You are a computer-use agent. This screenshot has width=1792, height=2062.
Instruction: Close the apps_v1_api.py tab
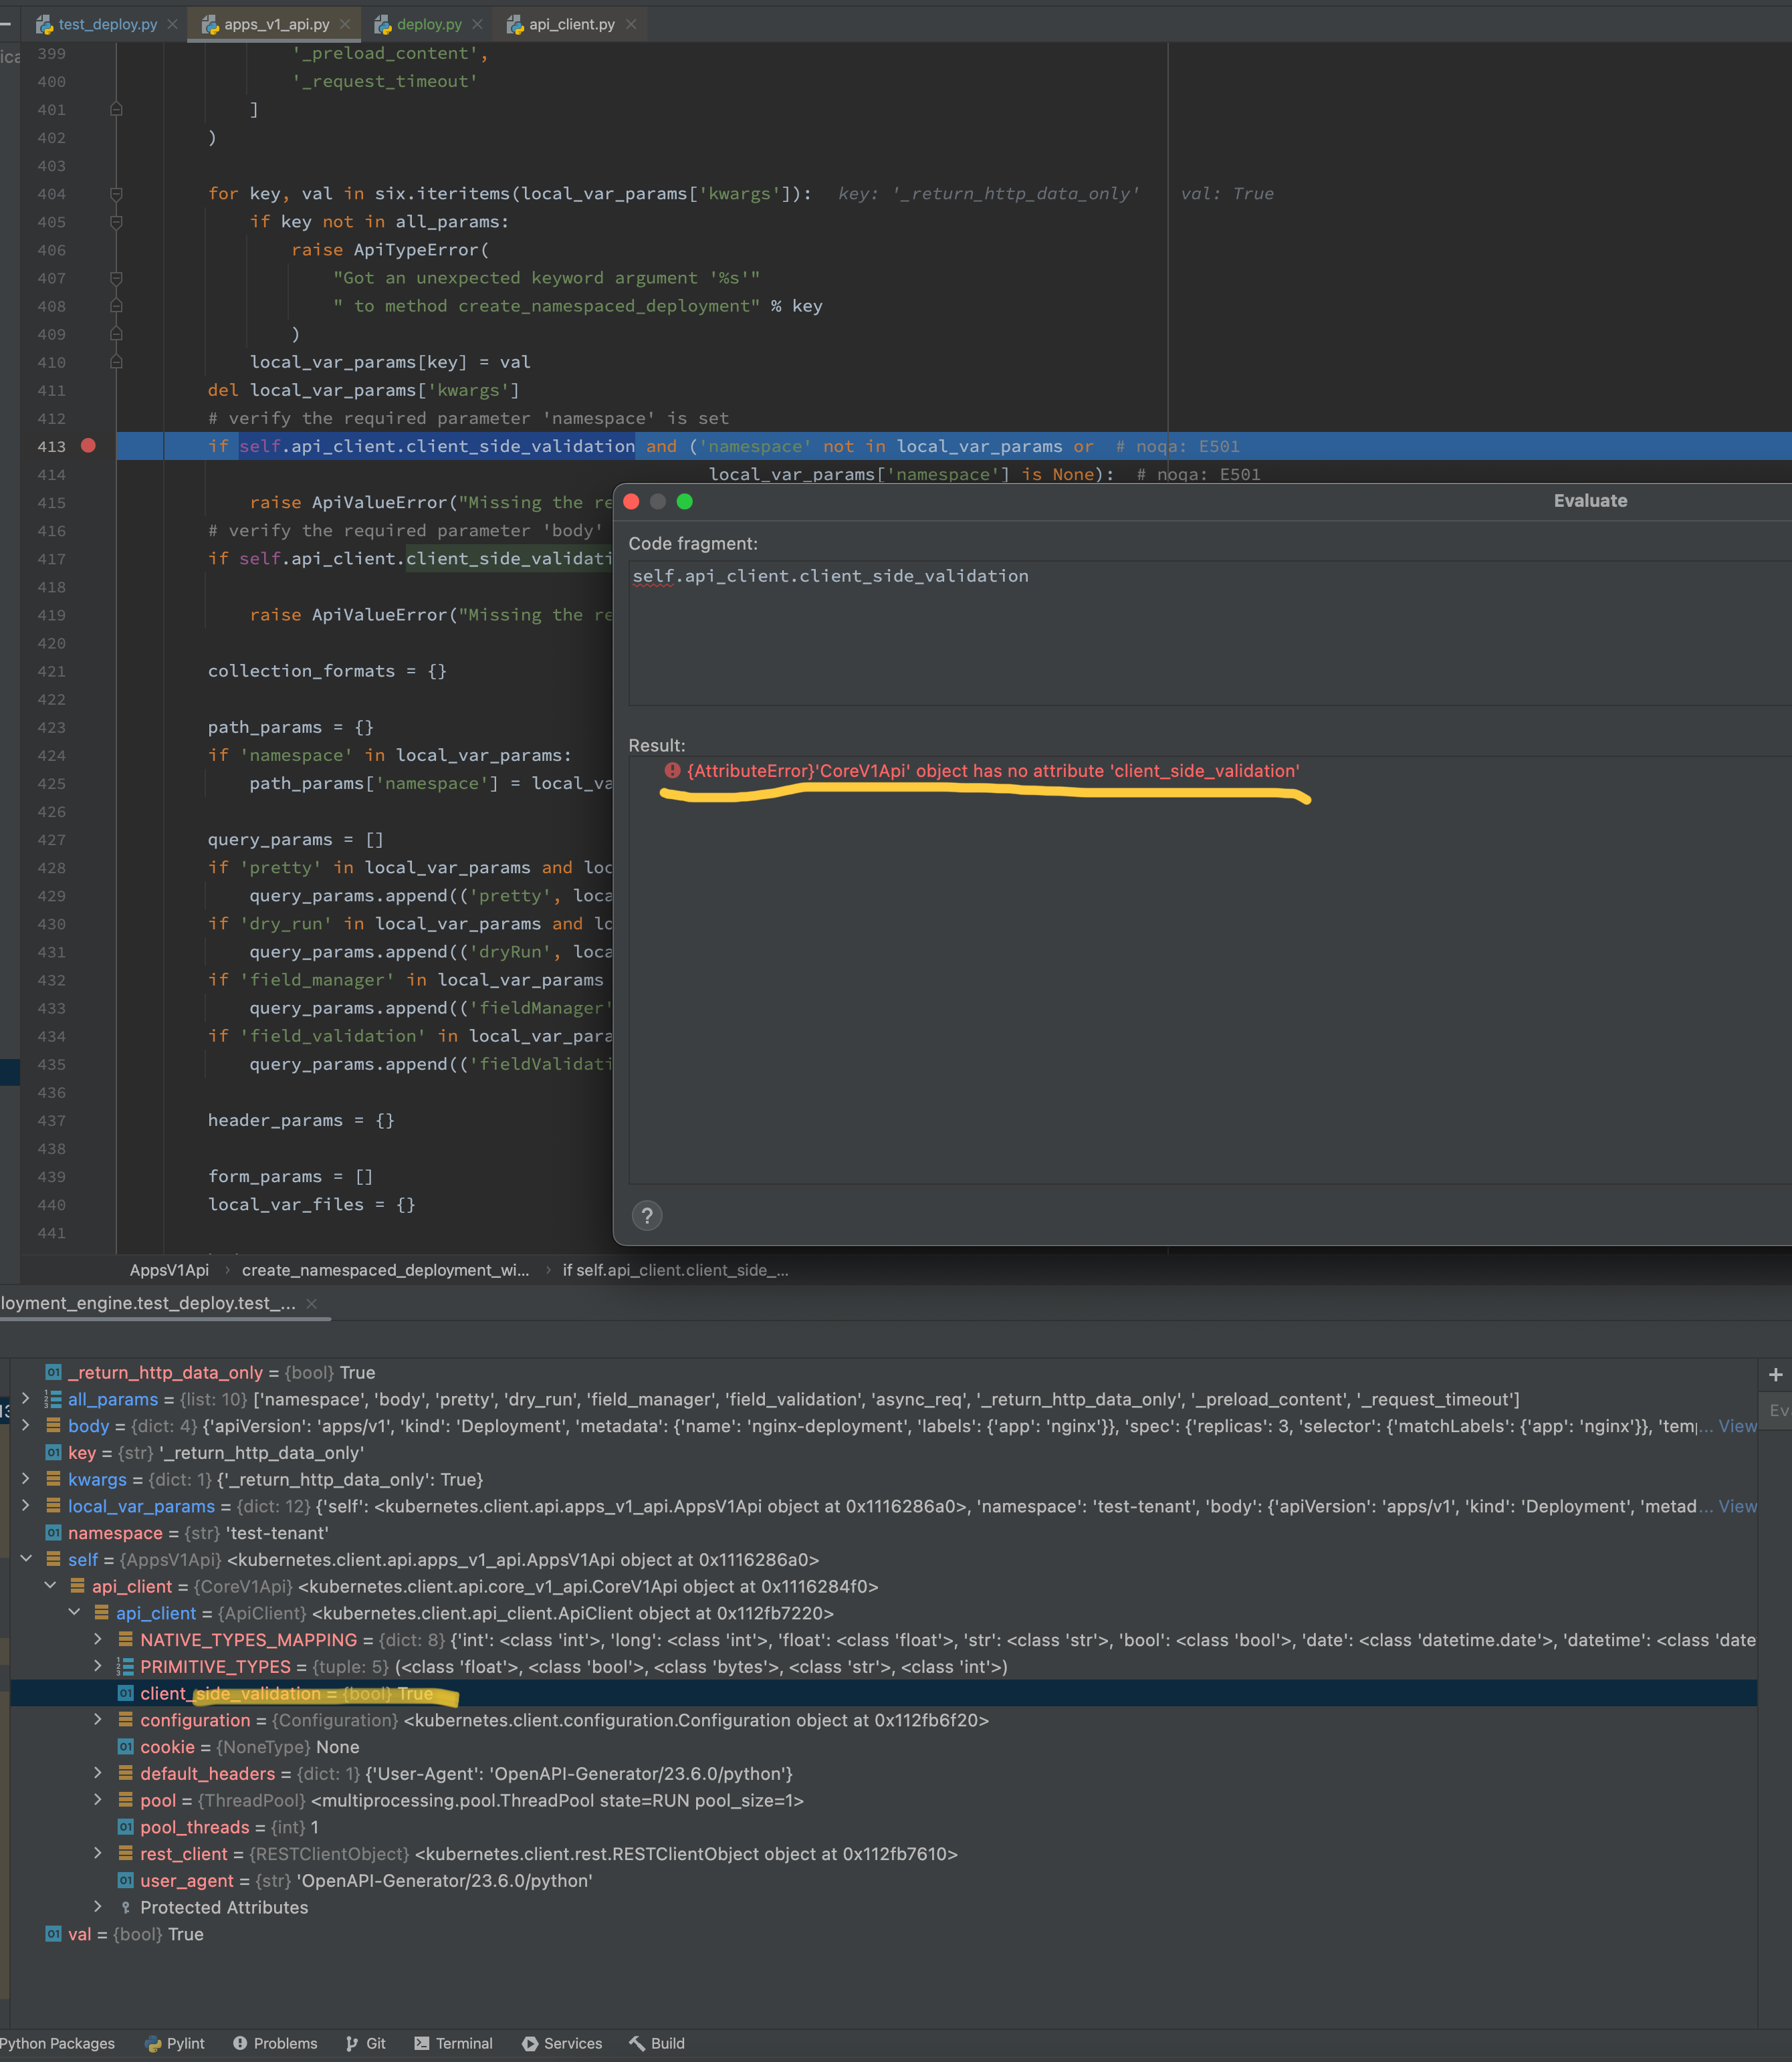coord(345,24)
